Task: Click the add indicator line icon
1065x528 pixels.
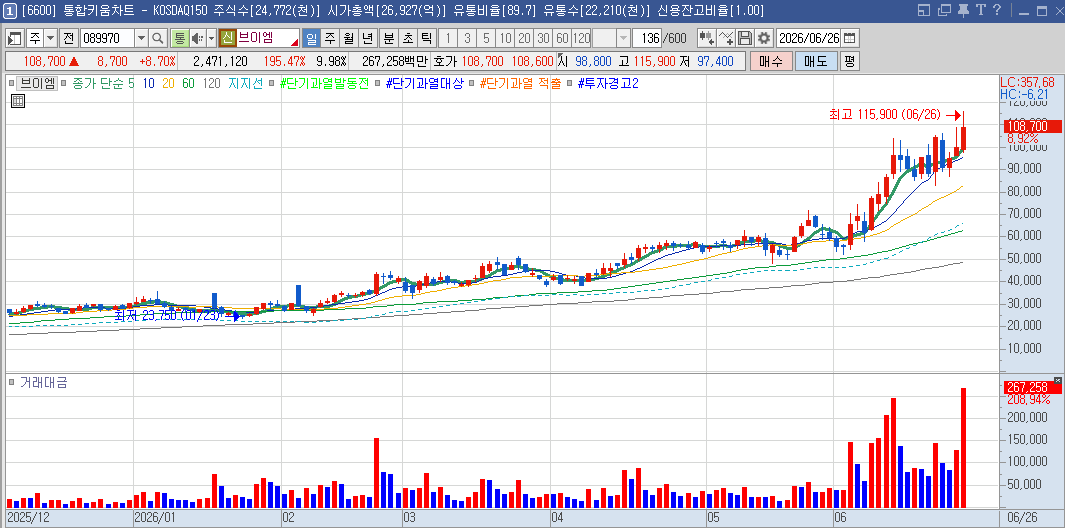Action: [726, 38]
